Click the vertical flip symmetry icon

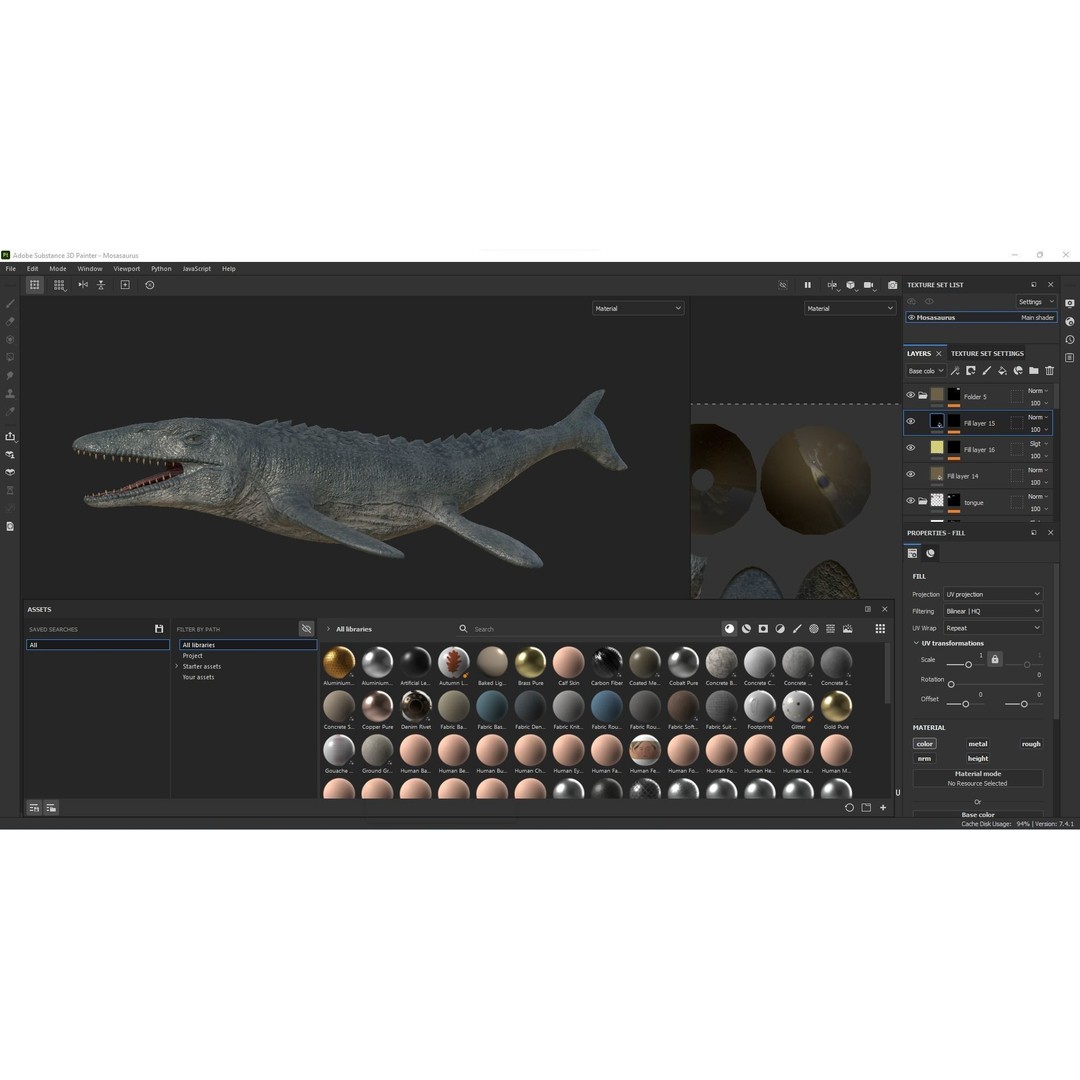pyautogui.click(x=101, y=285)
